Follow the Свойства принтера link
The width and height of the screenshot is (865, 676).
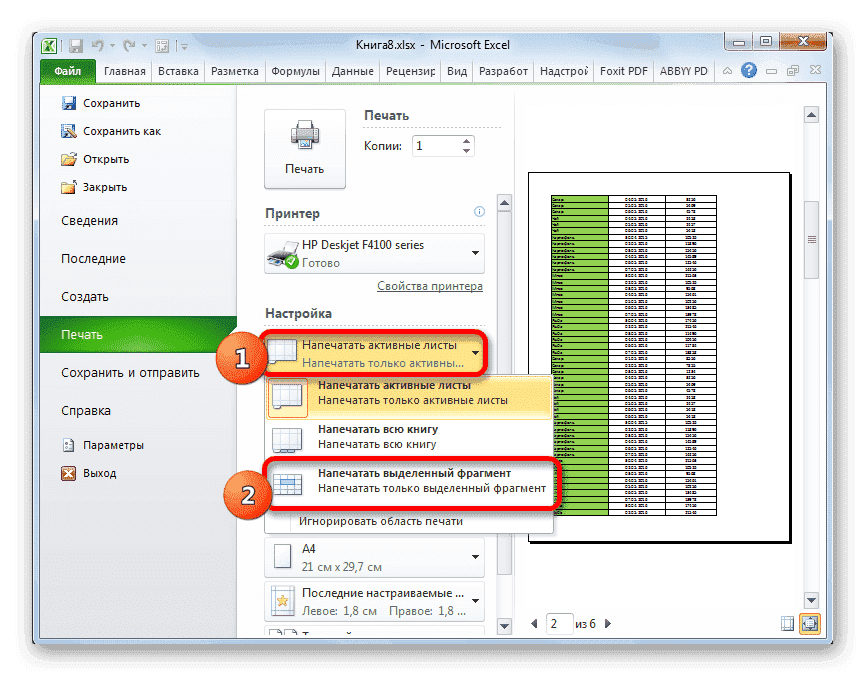(x=428, y=285)
